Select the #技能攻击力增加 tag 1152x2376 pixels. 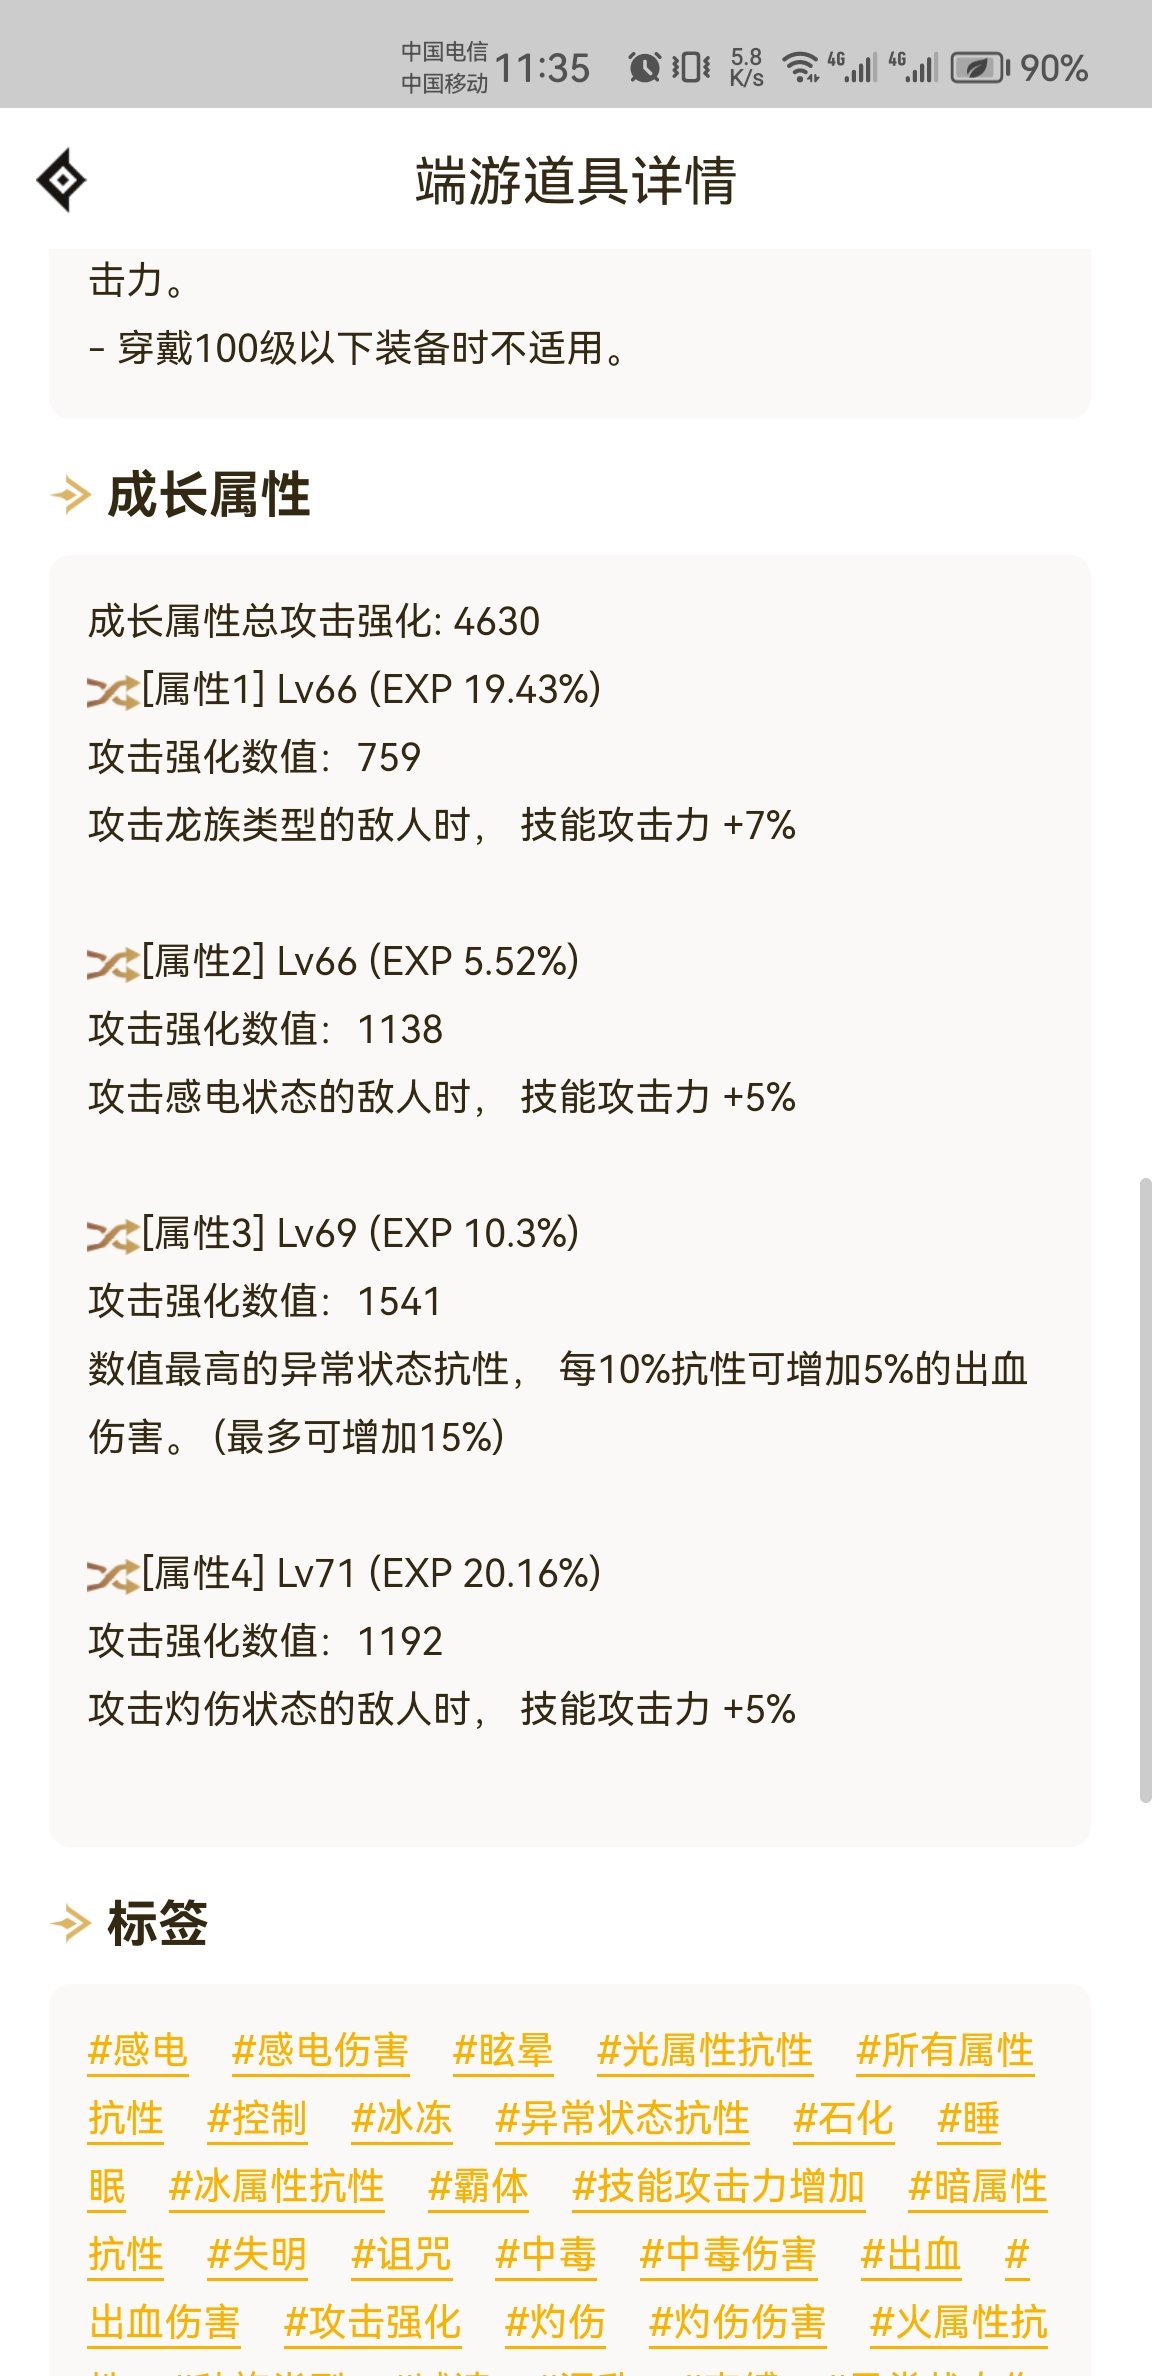tap(718, 2186)
